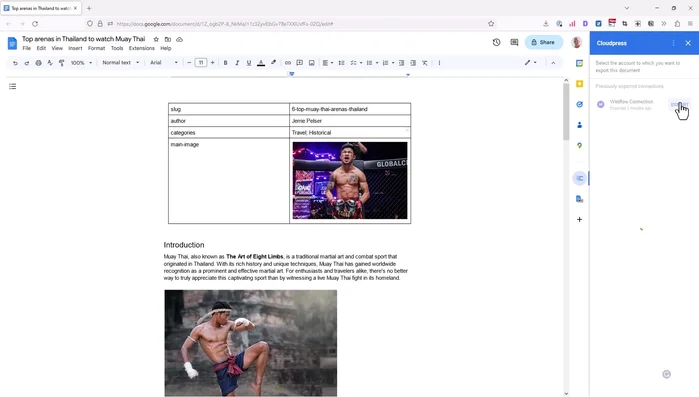Click the Print icon
Screen dimensions: 699x397
pos(38,63)
